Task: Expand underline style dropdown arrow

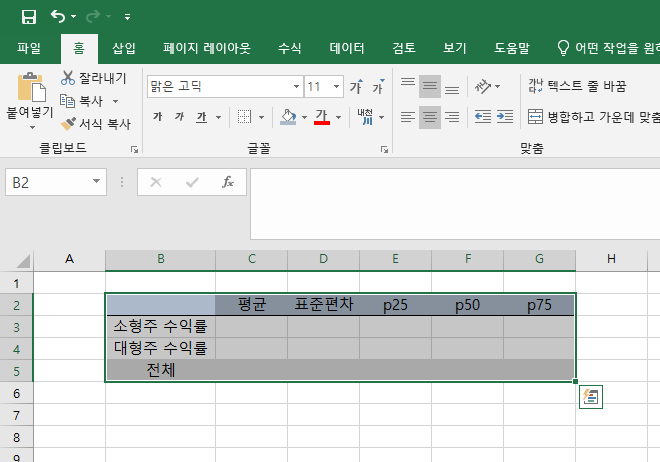Action: pos(218,117)
